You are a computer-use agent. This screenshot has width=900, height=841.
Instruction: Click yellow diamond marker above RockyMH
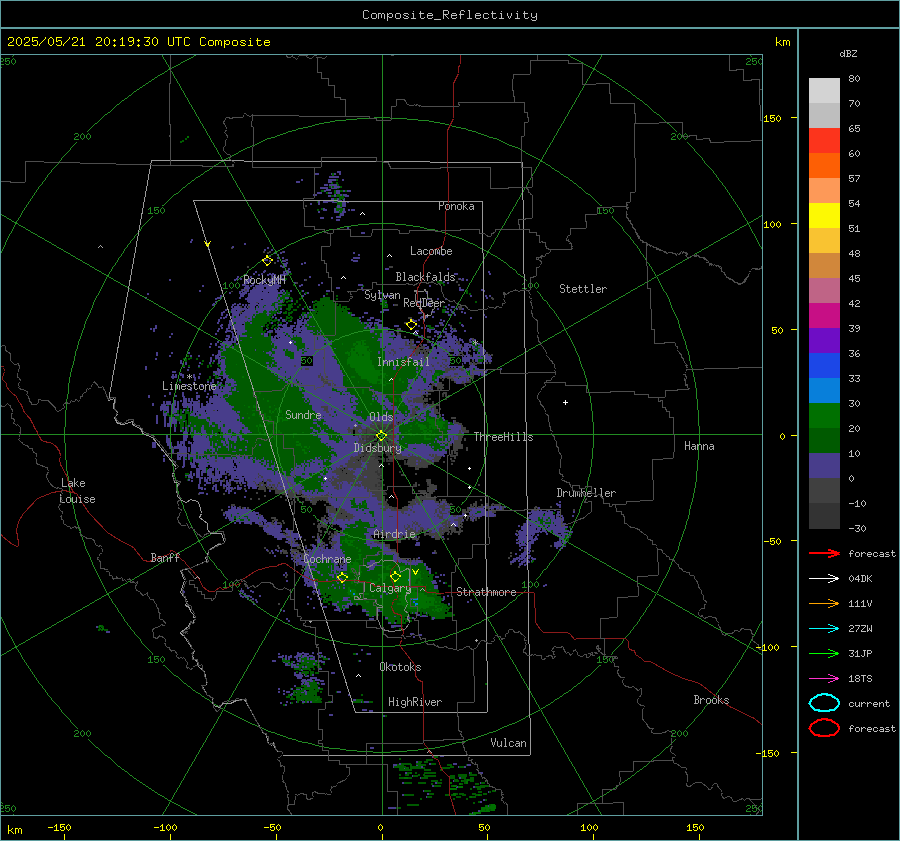click(267, 261)
